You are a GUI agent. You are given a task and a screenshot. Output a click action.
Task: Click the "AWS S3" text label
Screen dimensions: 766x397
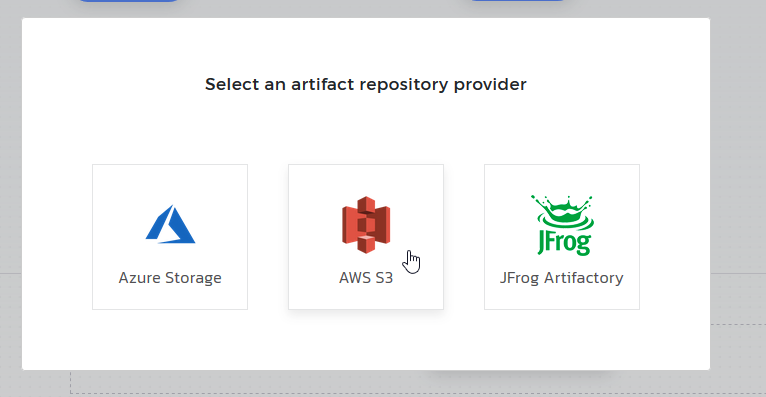[x=366, y=278]
